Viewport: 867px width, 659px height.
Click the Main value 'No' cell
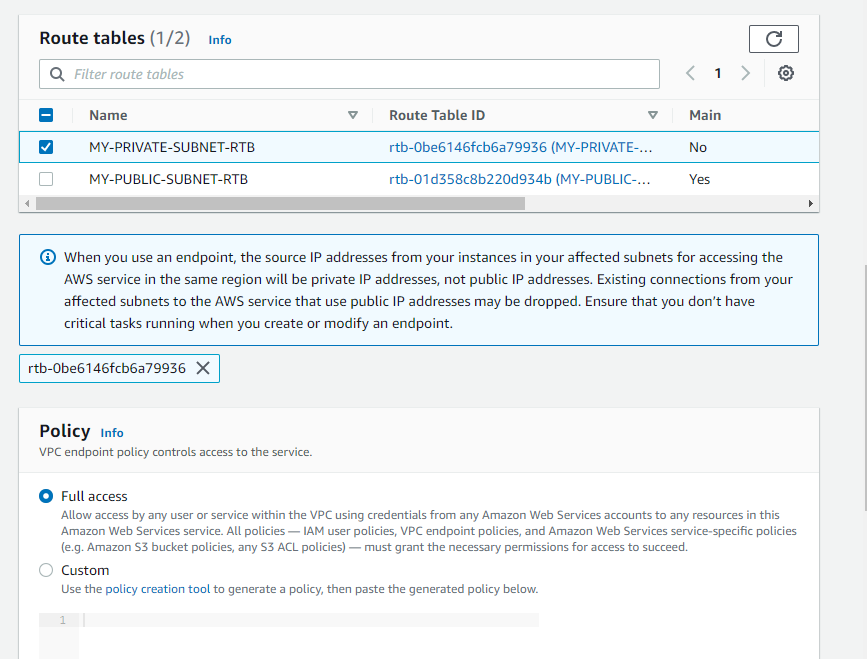pyautogui.click(x=698, y=147)
